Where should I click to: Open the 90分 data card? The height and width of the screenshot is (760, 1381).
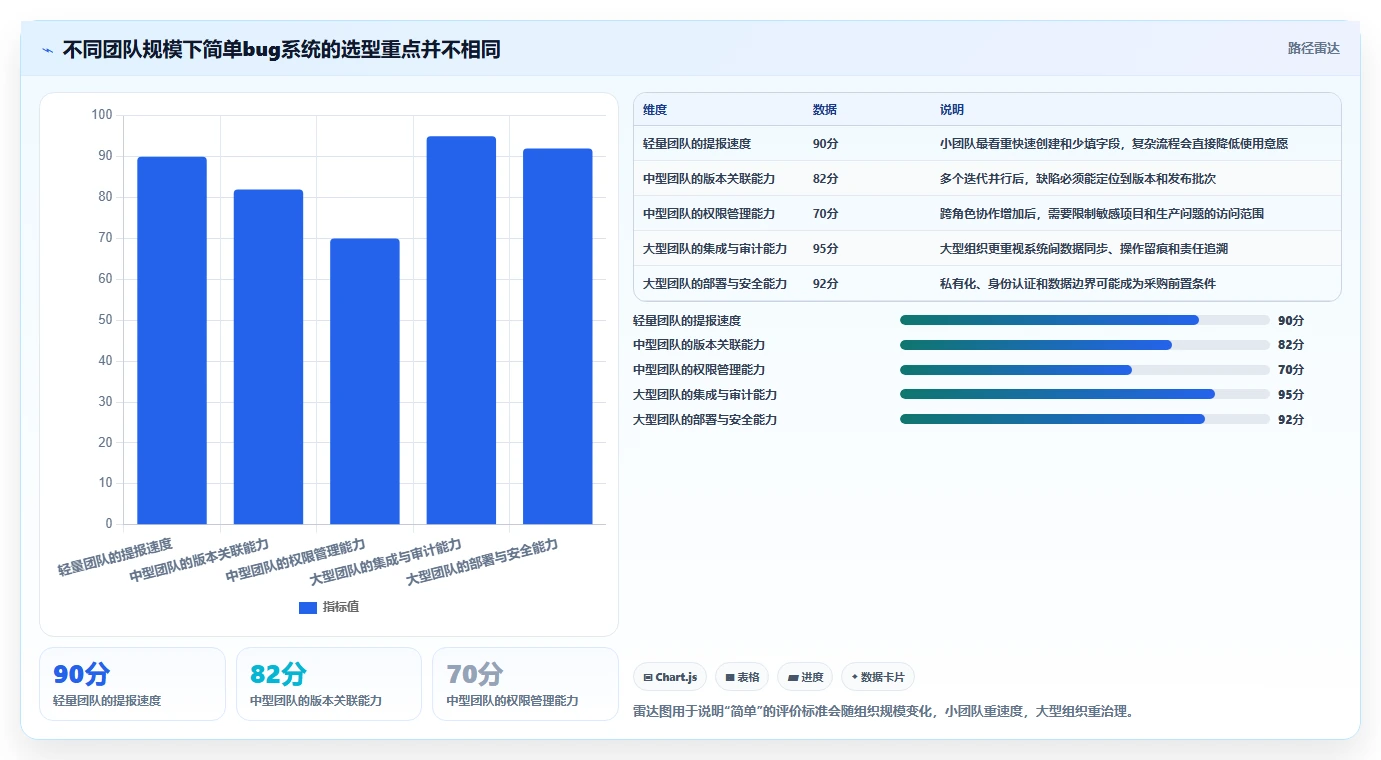coord(132,684)
